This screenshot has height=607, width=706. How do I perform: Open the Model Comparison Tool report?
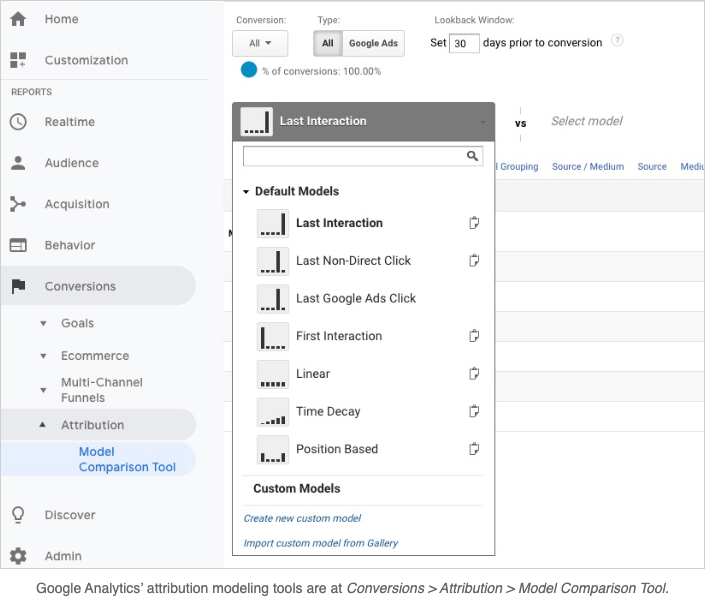pos(127,459)
